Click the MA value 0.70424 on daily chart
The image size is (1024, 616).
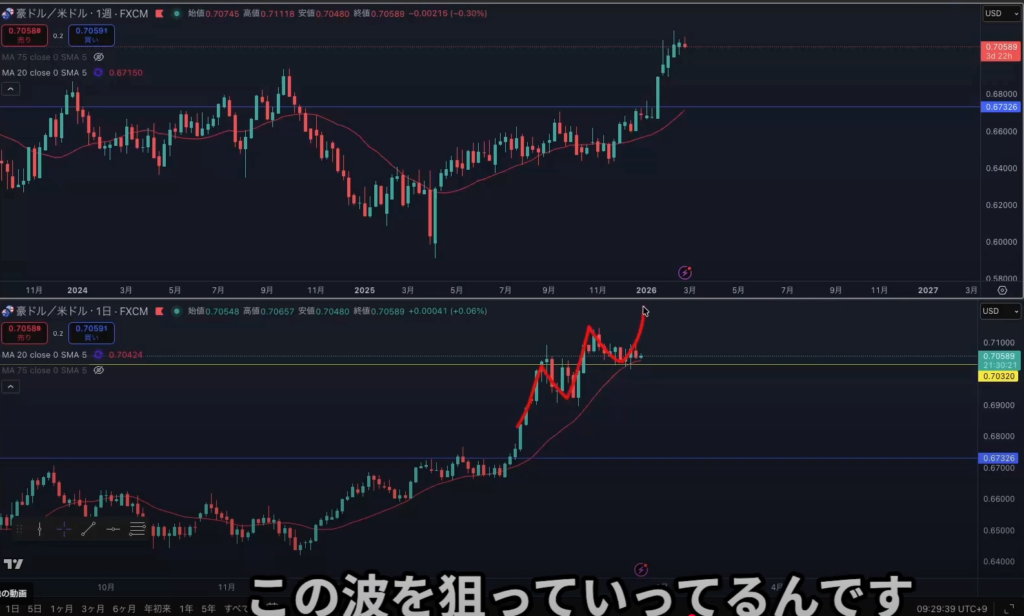125,355
